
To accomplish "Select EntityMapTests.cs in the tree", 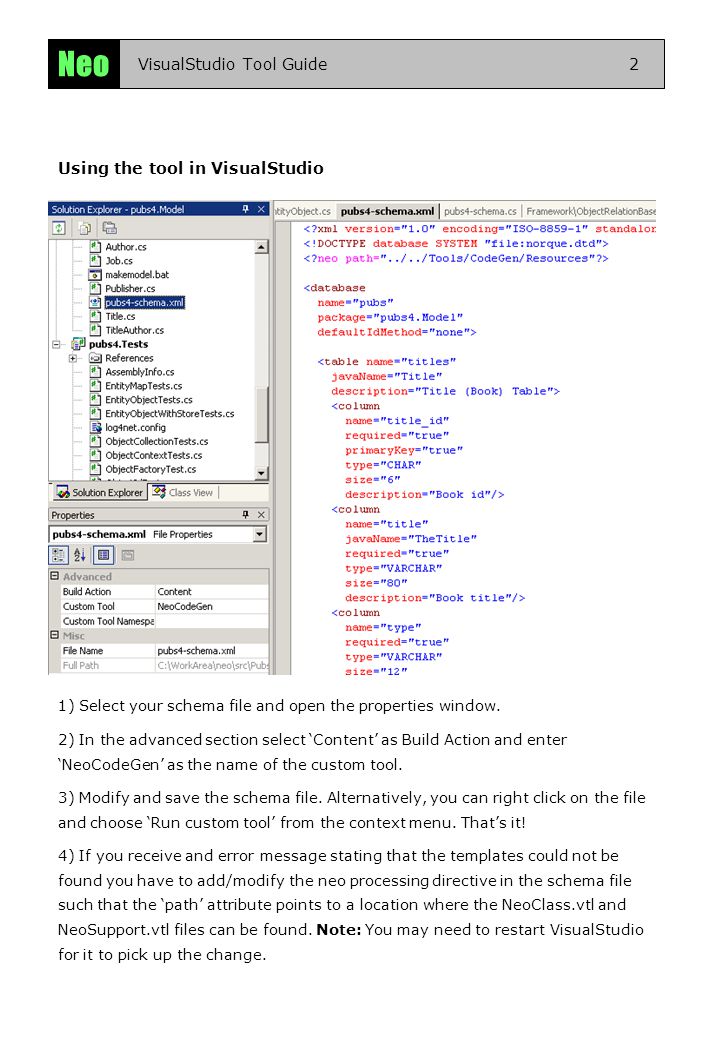I will tap(144, 386).
